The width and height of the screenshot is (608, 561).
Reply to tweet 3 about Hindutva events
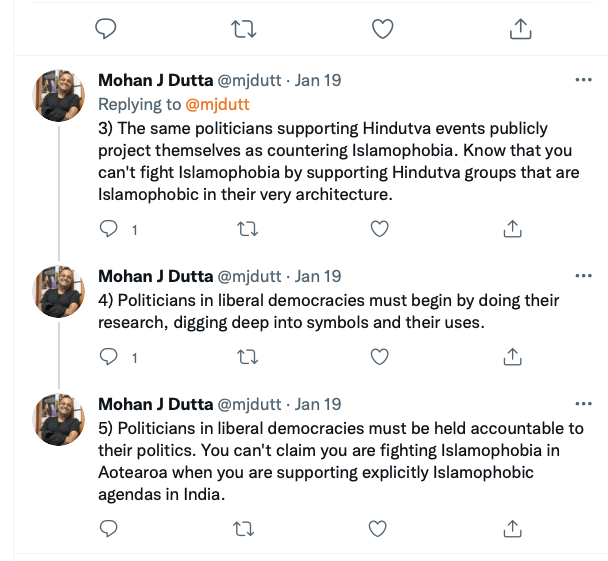click(109, 229)
